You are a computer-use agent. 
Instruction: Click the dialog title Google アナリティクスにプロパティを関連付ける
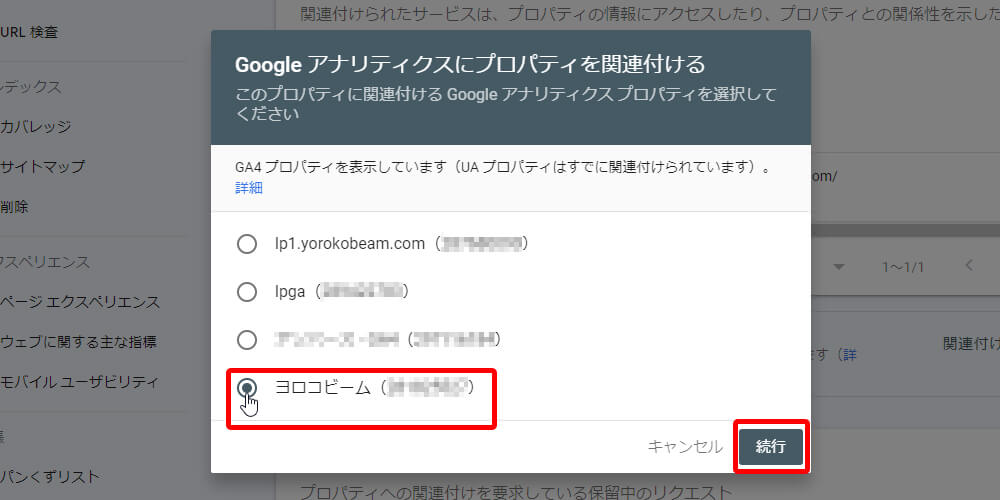click(470, 64)
